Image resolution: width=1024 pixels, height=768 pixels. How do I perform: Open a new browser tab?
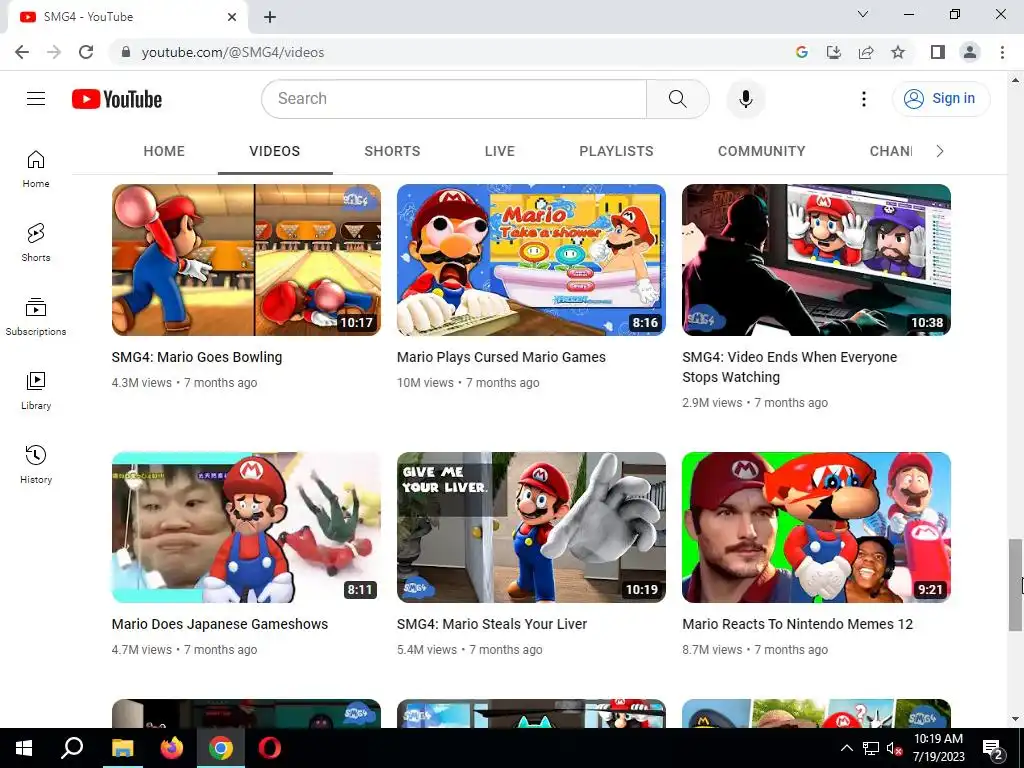[270, 17]
